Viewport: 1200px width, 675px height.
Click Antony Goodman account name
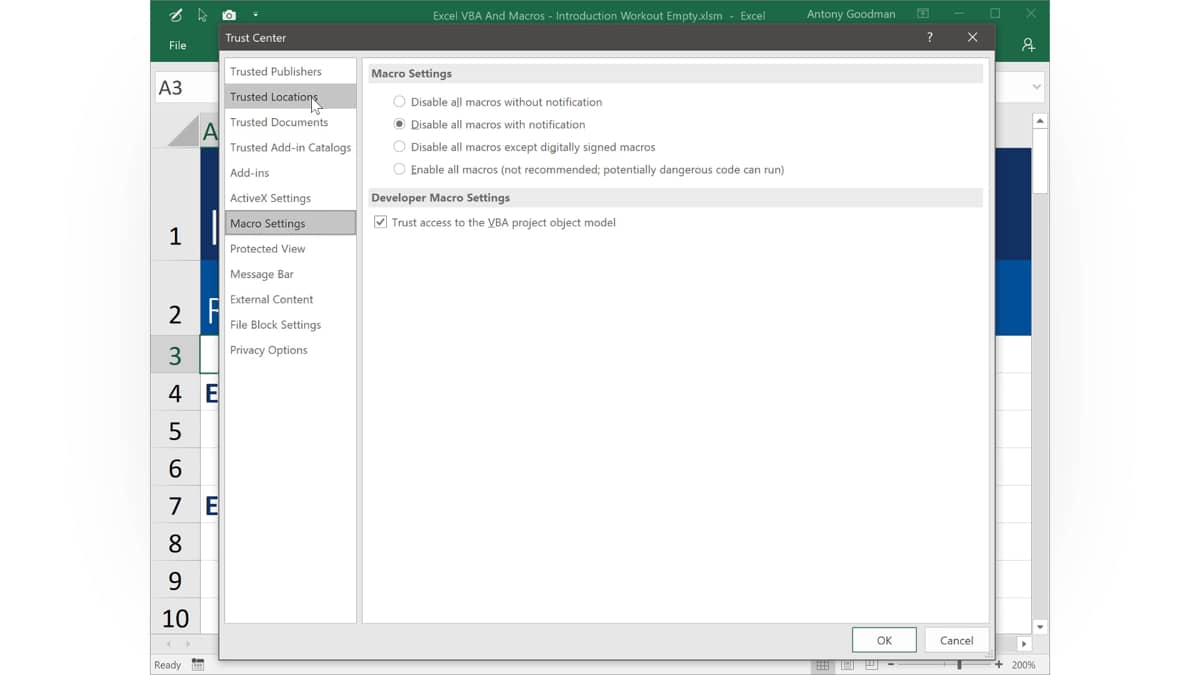851,14
